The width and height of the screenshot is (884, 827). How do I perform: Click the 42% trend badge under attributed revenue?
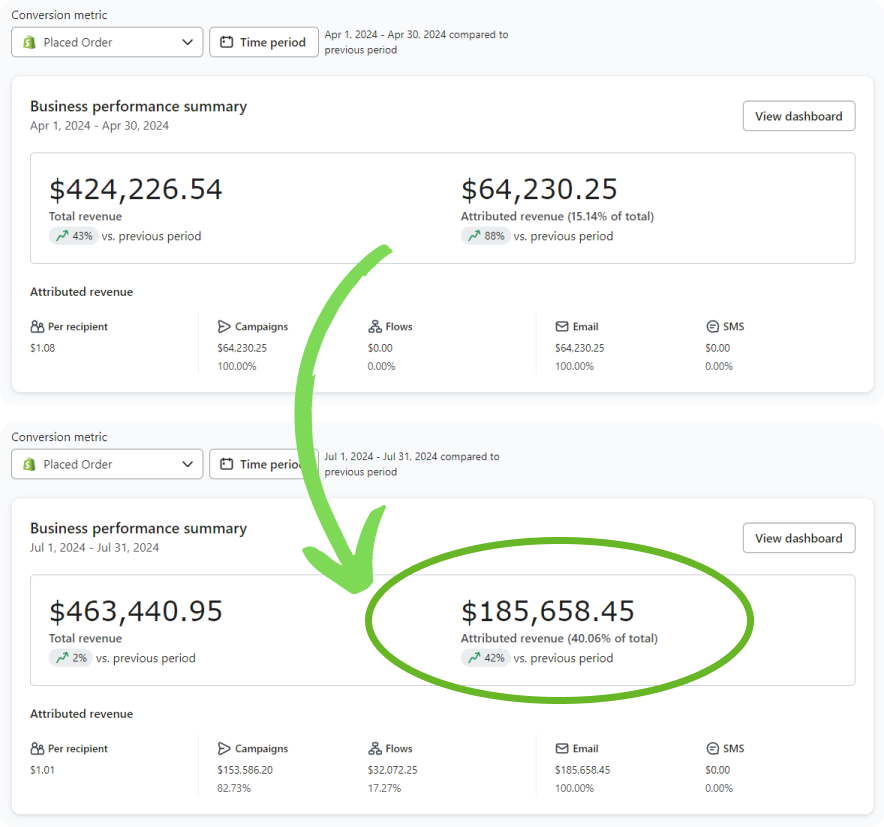click(x=485, y=658)
